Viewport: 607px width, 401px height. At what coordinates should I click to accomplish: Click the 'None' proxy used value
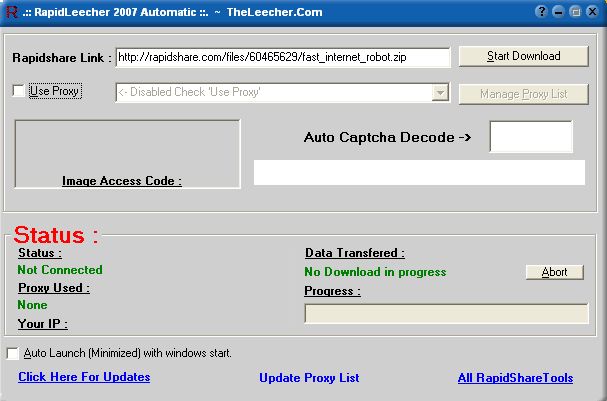point(33,305)
